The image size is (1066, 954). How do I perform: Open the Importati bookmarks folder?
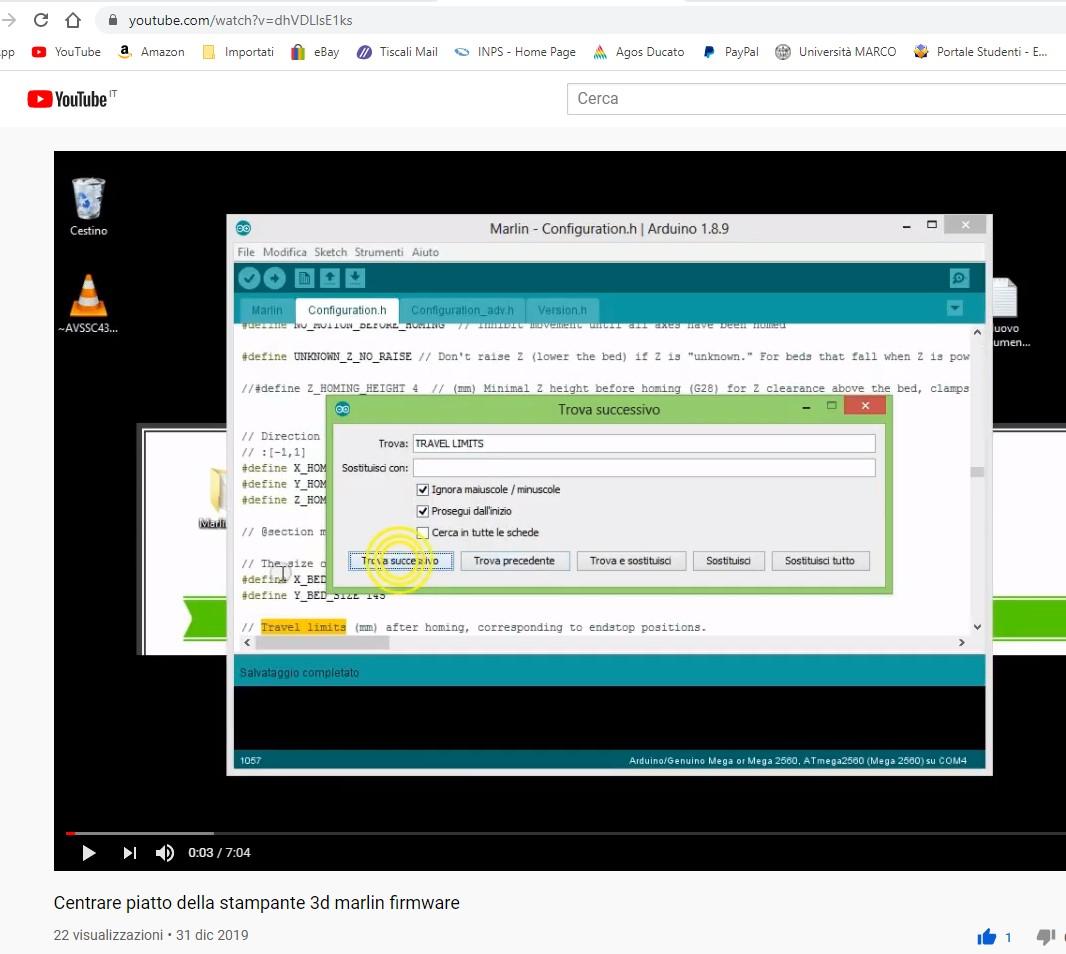(238, 52)
